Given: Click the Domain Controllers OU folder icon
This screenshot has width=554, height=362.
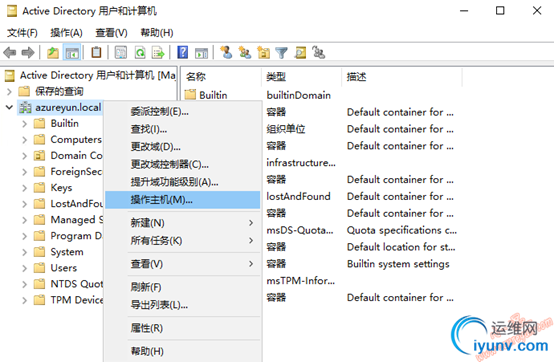Looking at the screenshot, I should [39, 155].
